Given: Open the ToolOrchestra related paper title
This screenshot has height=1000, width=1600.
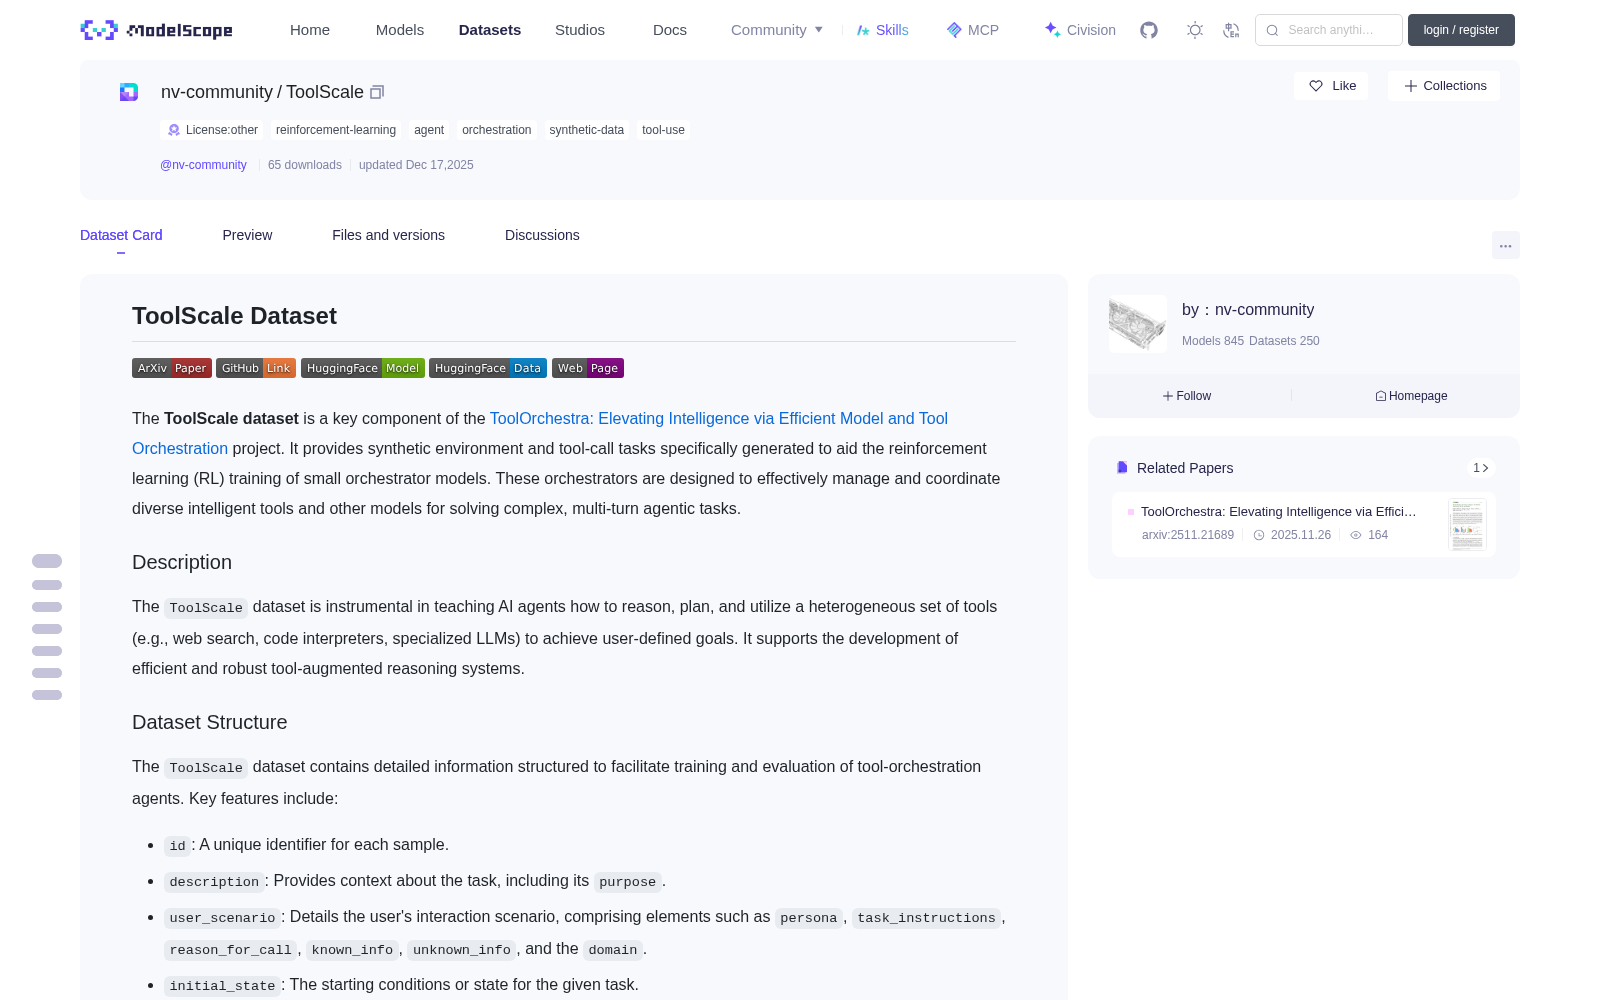Looking at the screenshot, I should click(x=1278, y=511).
